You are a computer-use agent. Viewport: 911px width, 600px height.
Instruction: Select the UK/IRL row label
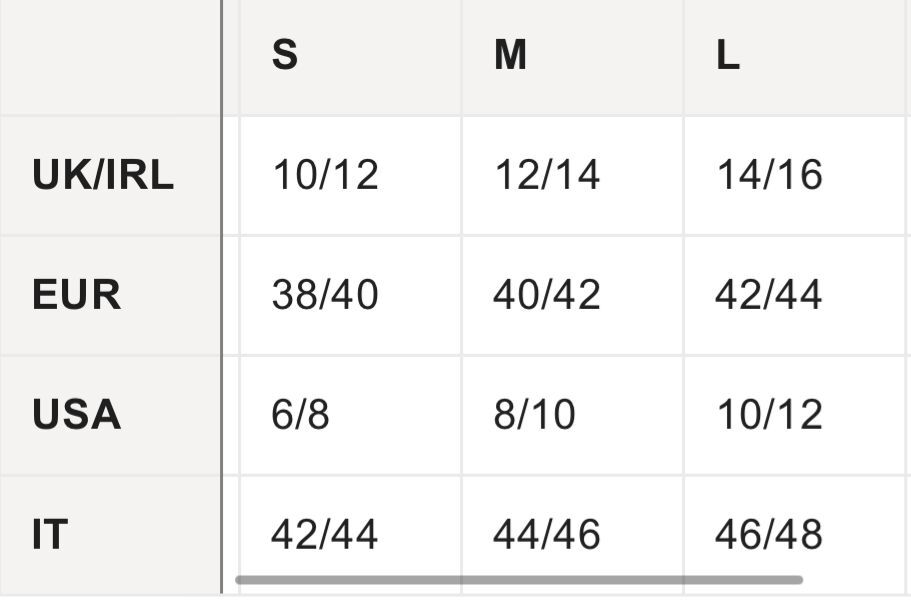(x=103, y=175)
